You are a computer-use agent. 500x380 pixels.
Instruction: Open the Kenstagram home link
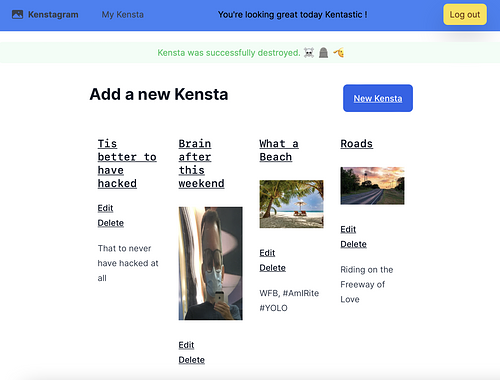pos(53,15)
